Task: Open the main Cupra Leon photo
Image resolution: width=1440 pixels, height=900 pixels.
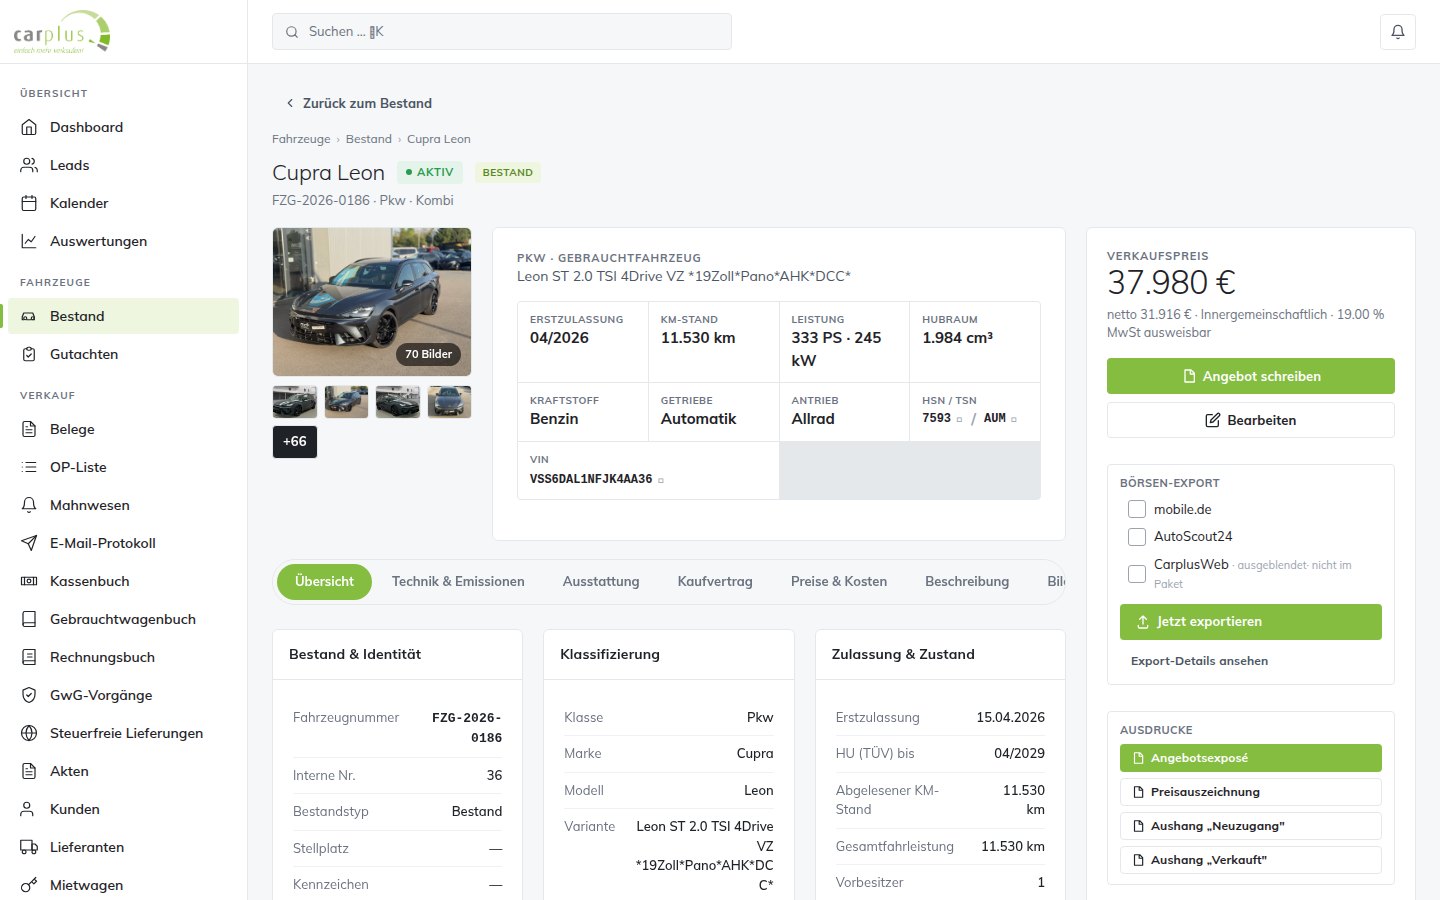Action: coord(372,302)
